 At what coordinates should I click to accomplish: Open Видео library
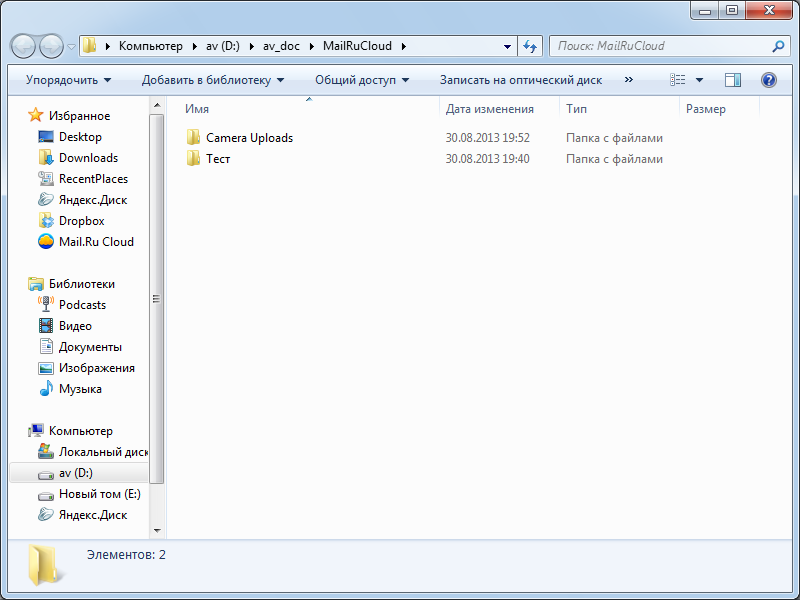(75, 326)
